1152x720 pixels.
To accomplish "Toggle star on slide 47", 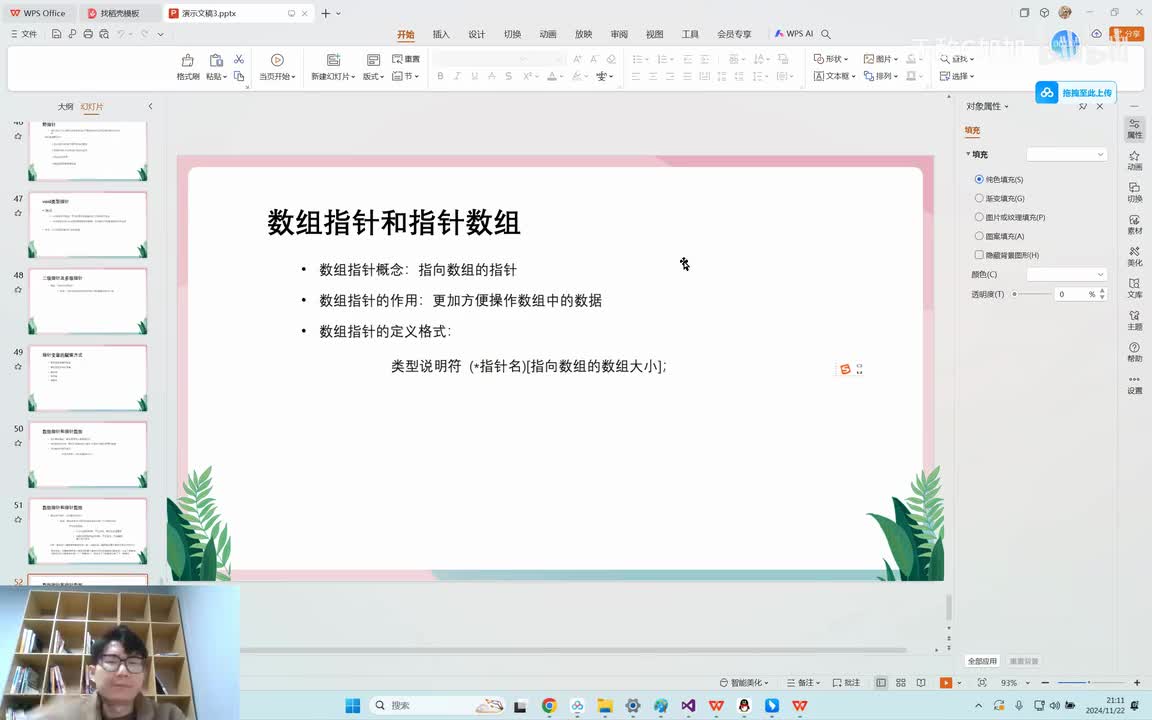I will [18, 213].
